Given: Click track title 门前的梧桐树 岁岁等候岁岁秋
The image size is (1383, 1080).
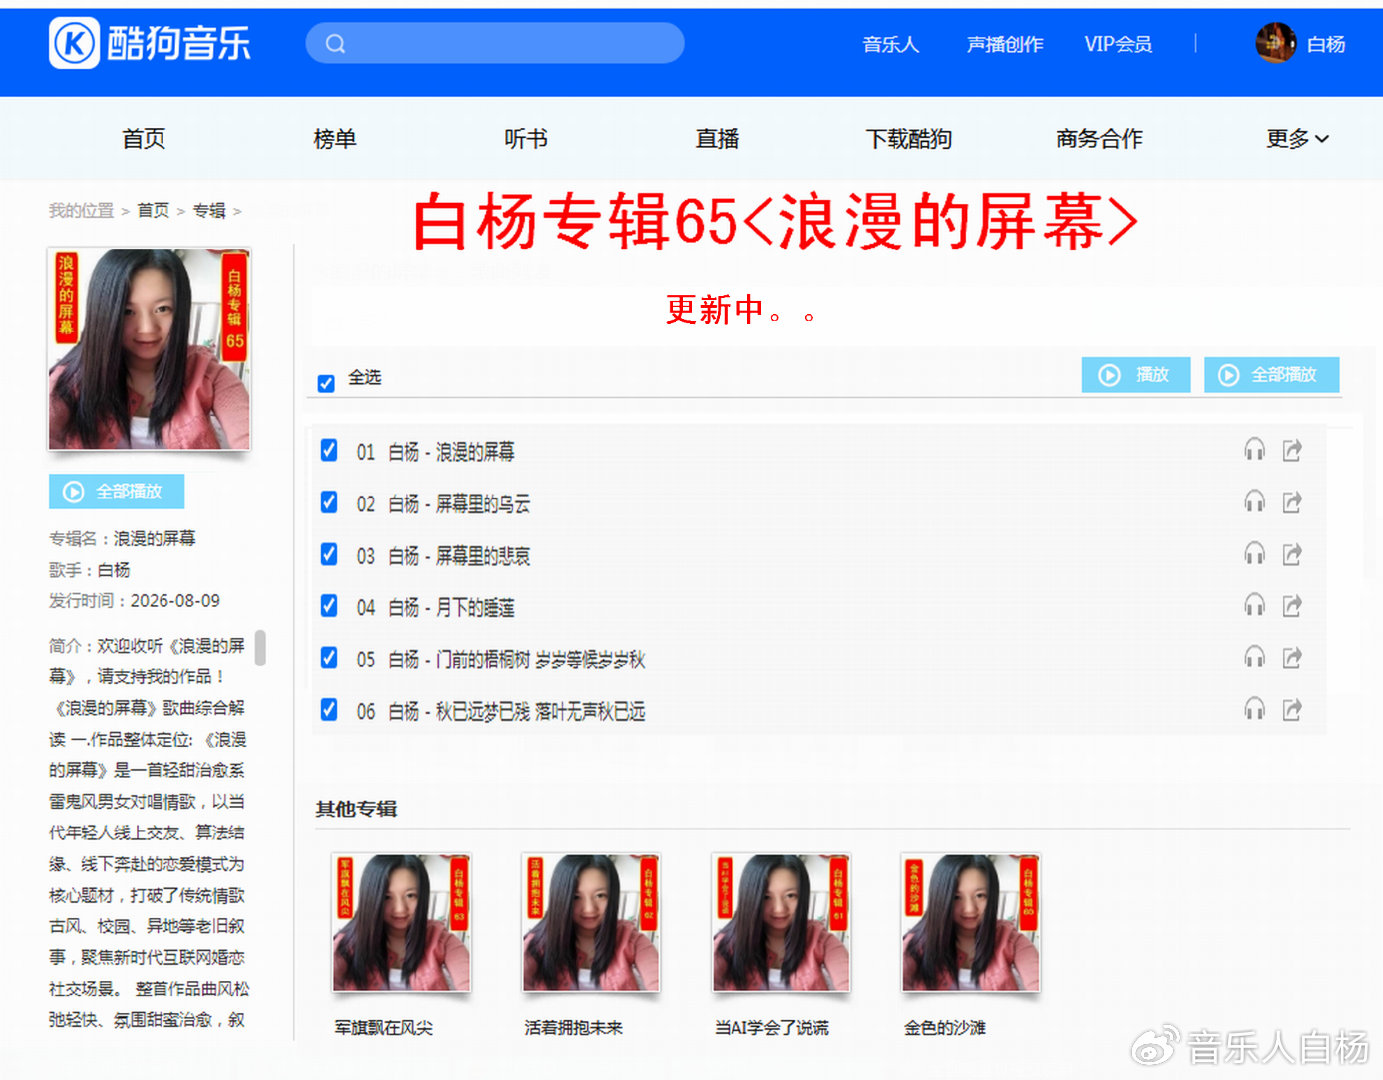Looking at the screenshot, I should (540, 660).
